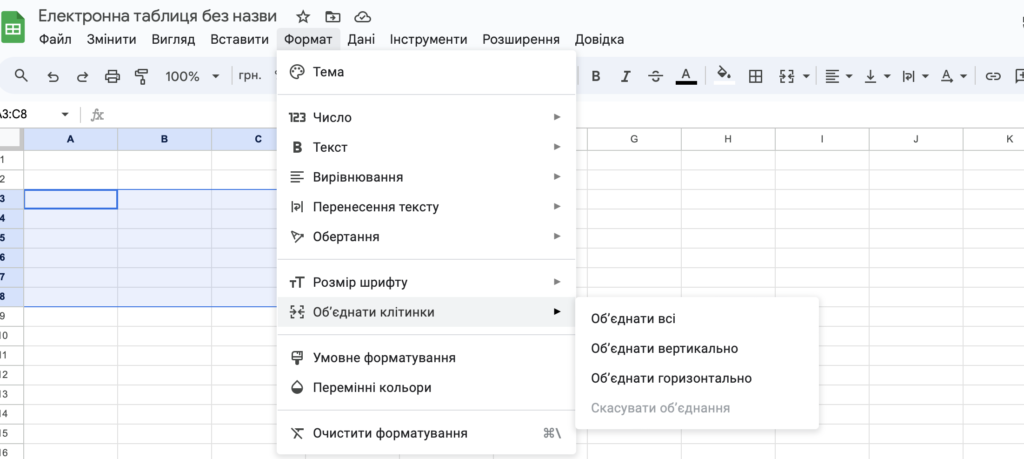Viewport: 1024px width, 459px height.
Task: Toggle bold formatting
Action: click(x=596, y=76)
